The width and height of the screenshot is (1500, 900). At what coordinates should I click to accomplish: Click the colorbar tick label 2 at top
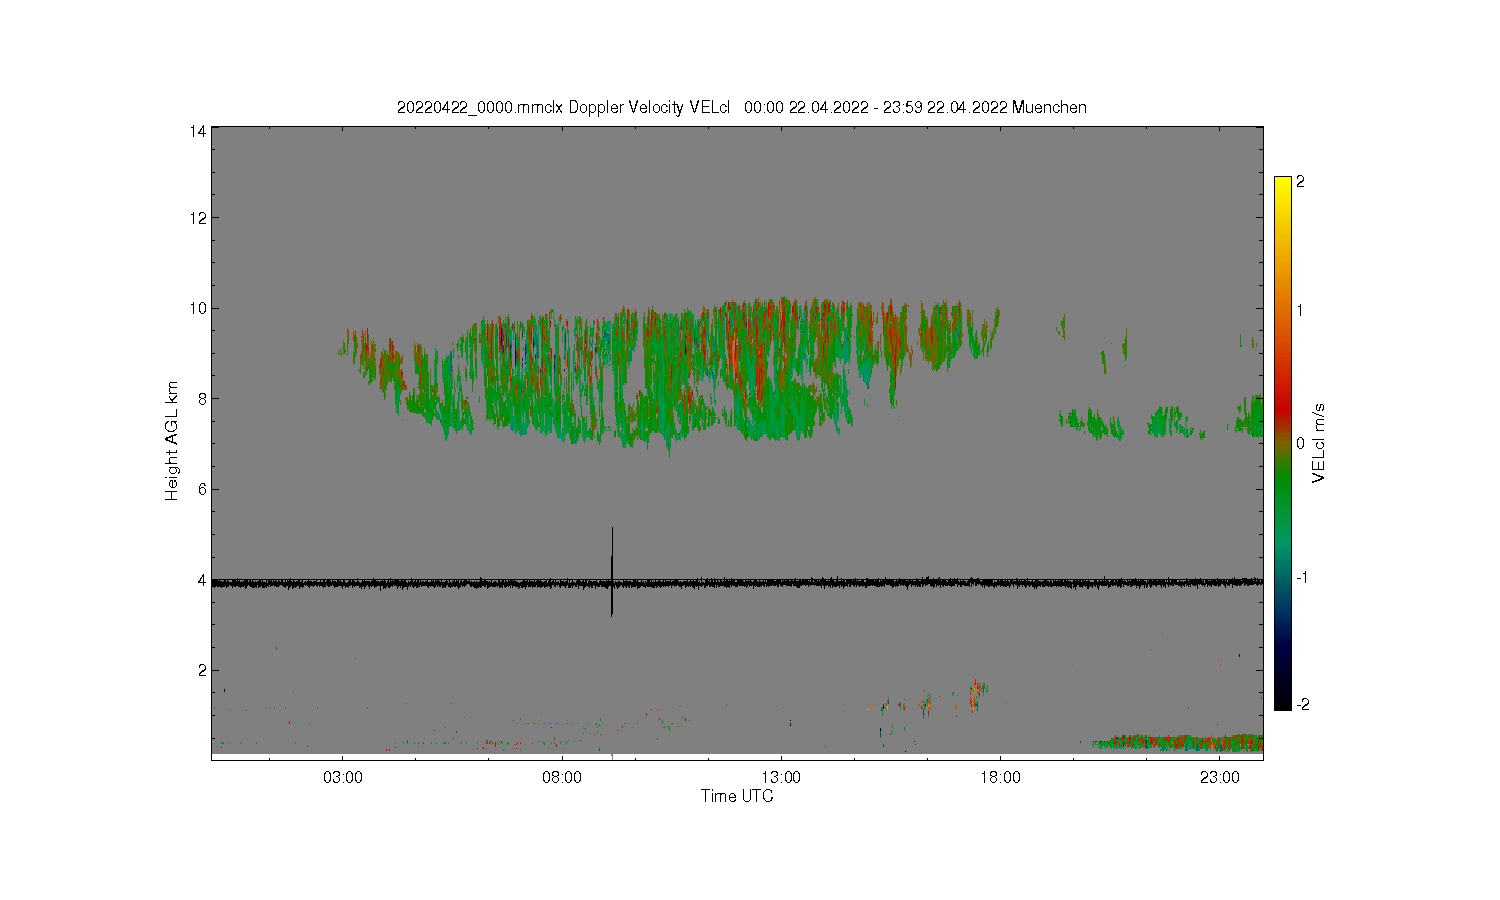click(x=1300, y=182)
